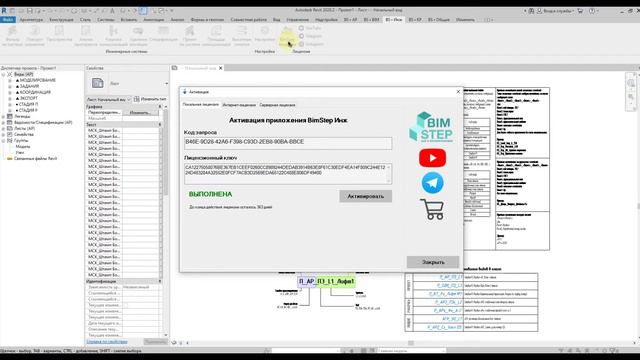Viewport: 640px width, 360px height.
Task: Click the Фильтр по системе ribbon tool
Action: point(12,36)
